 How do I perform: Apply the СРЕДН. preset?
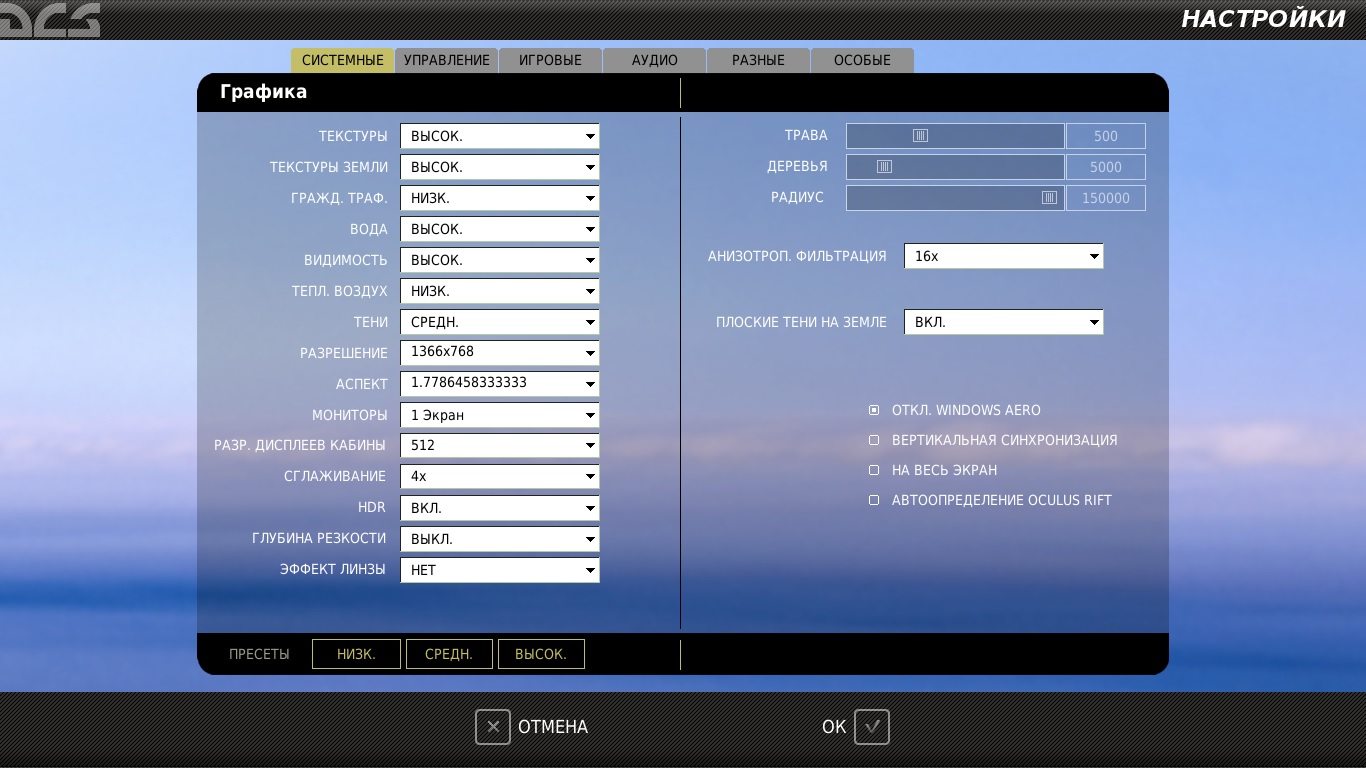point(449,654)
